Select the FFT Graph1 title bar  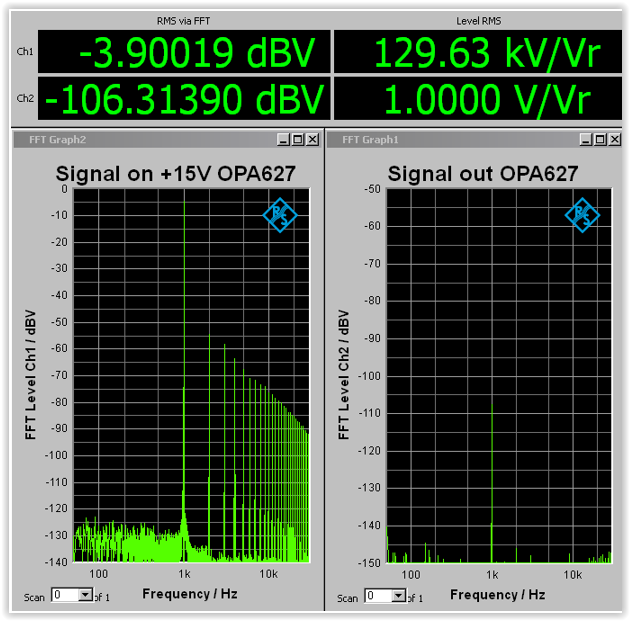[475, 139]
